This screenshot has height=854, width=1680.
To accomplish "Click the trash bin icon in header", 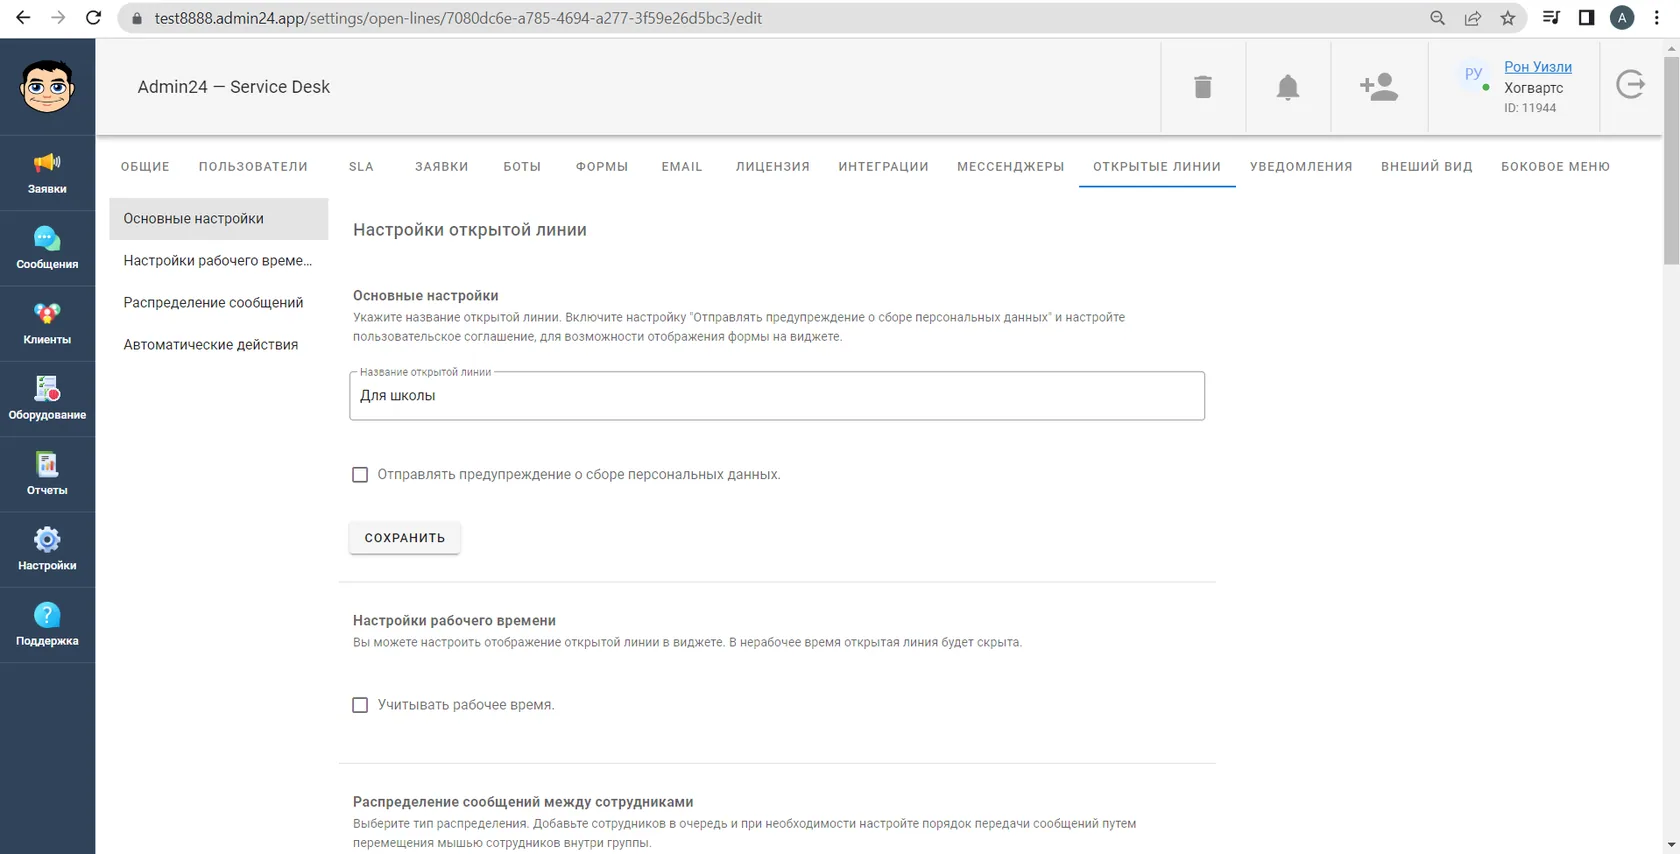I will tap(1203, 87).
